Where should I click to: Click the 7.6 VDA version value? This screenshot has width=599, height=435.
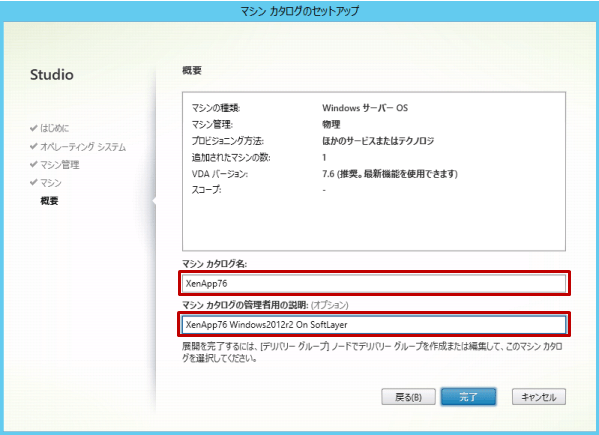390,174
